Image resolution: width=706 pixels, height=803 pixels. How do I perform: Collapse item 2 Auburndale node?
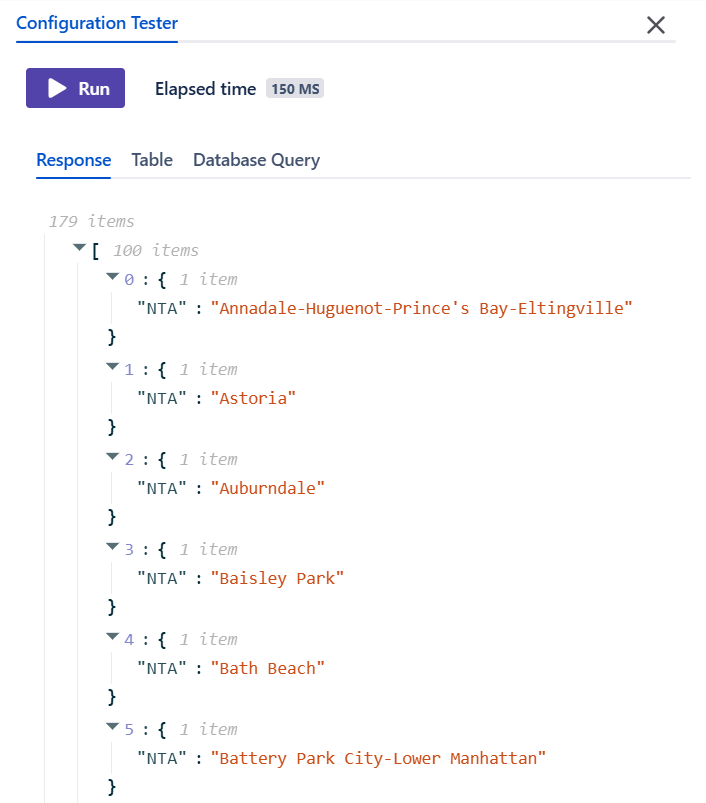112,457
